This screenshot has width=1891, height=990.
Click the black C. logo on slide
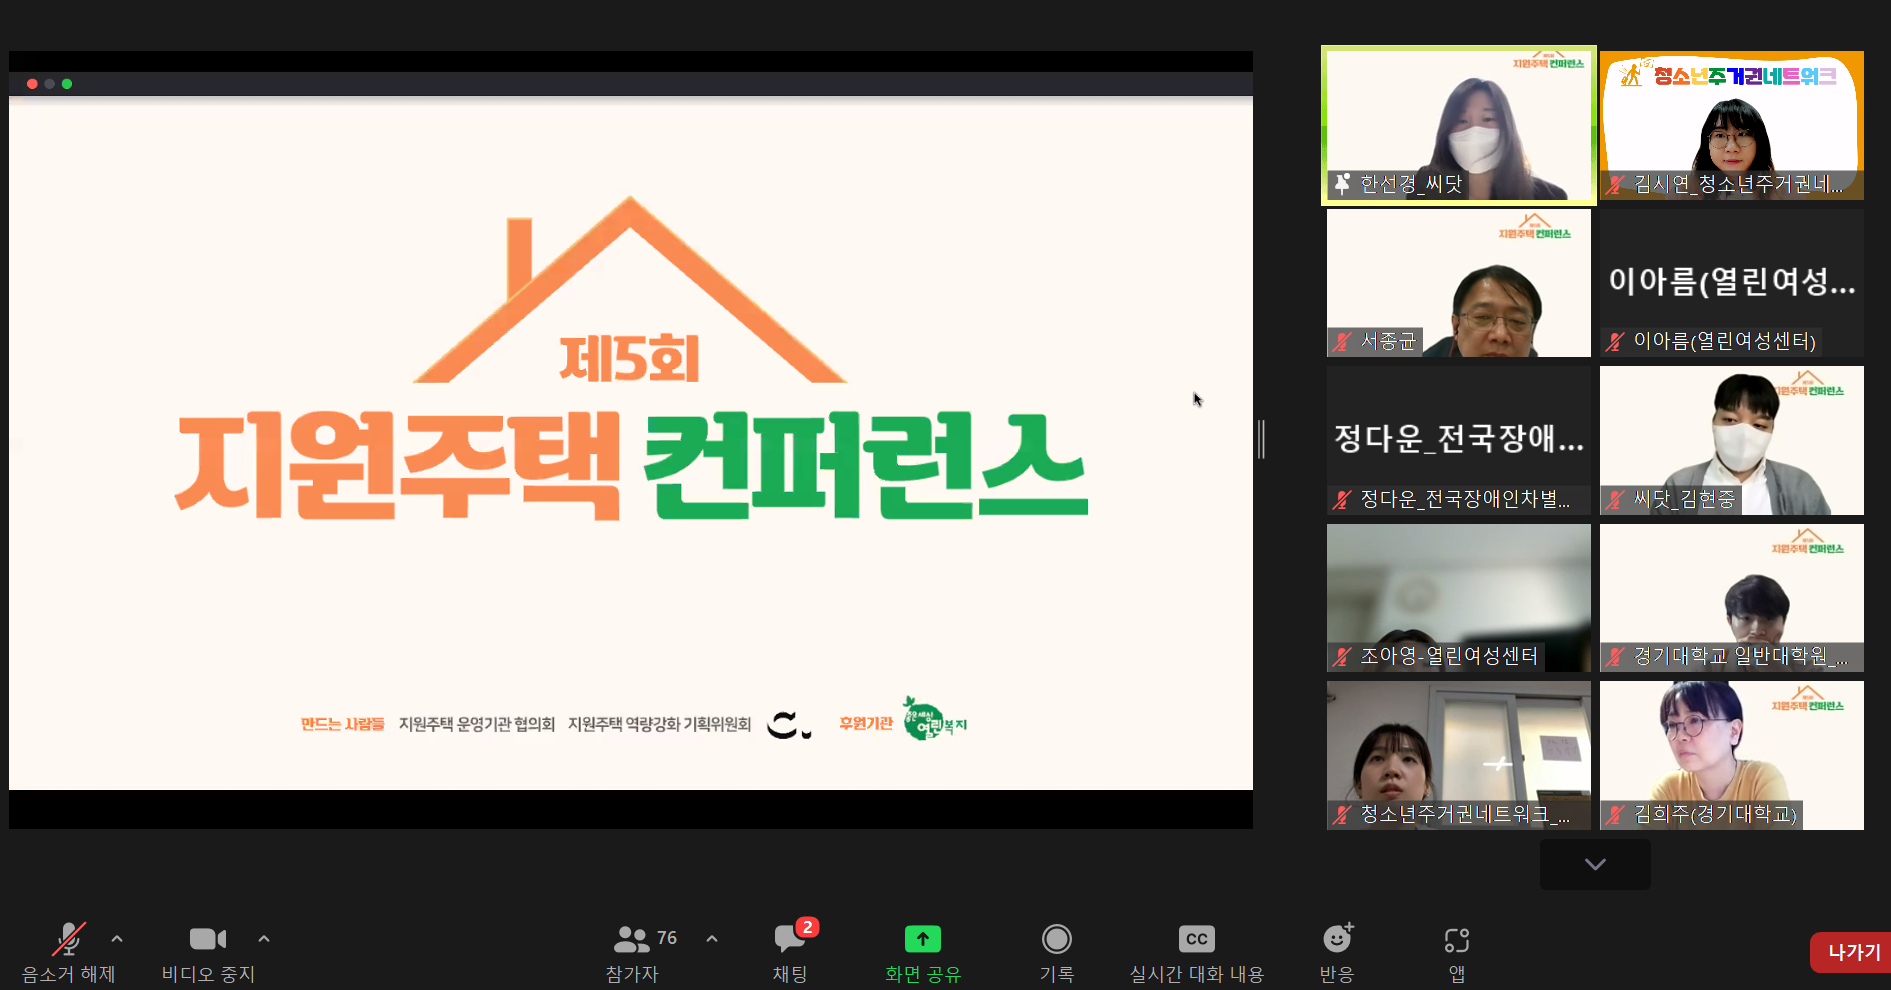pyautogui.click(x=789, y=725)
